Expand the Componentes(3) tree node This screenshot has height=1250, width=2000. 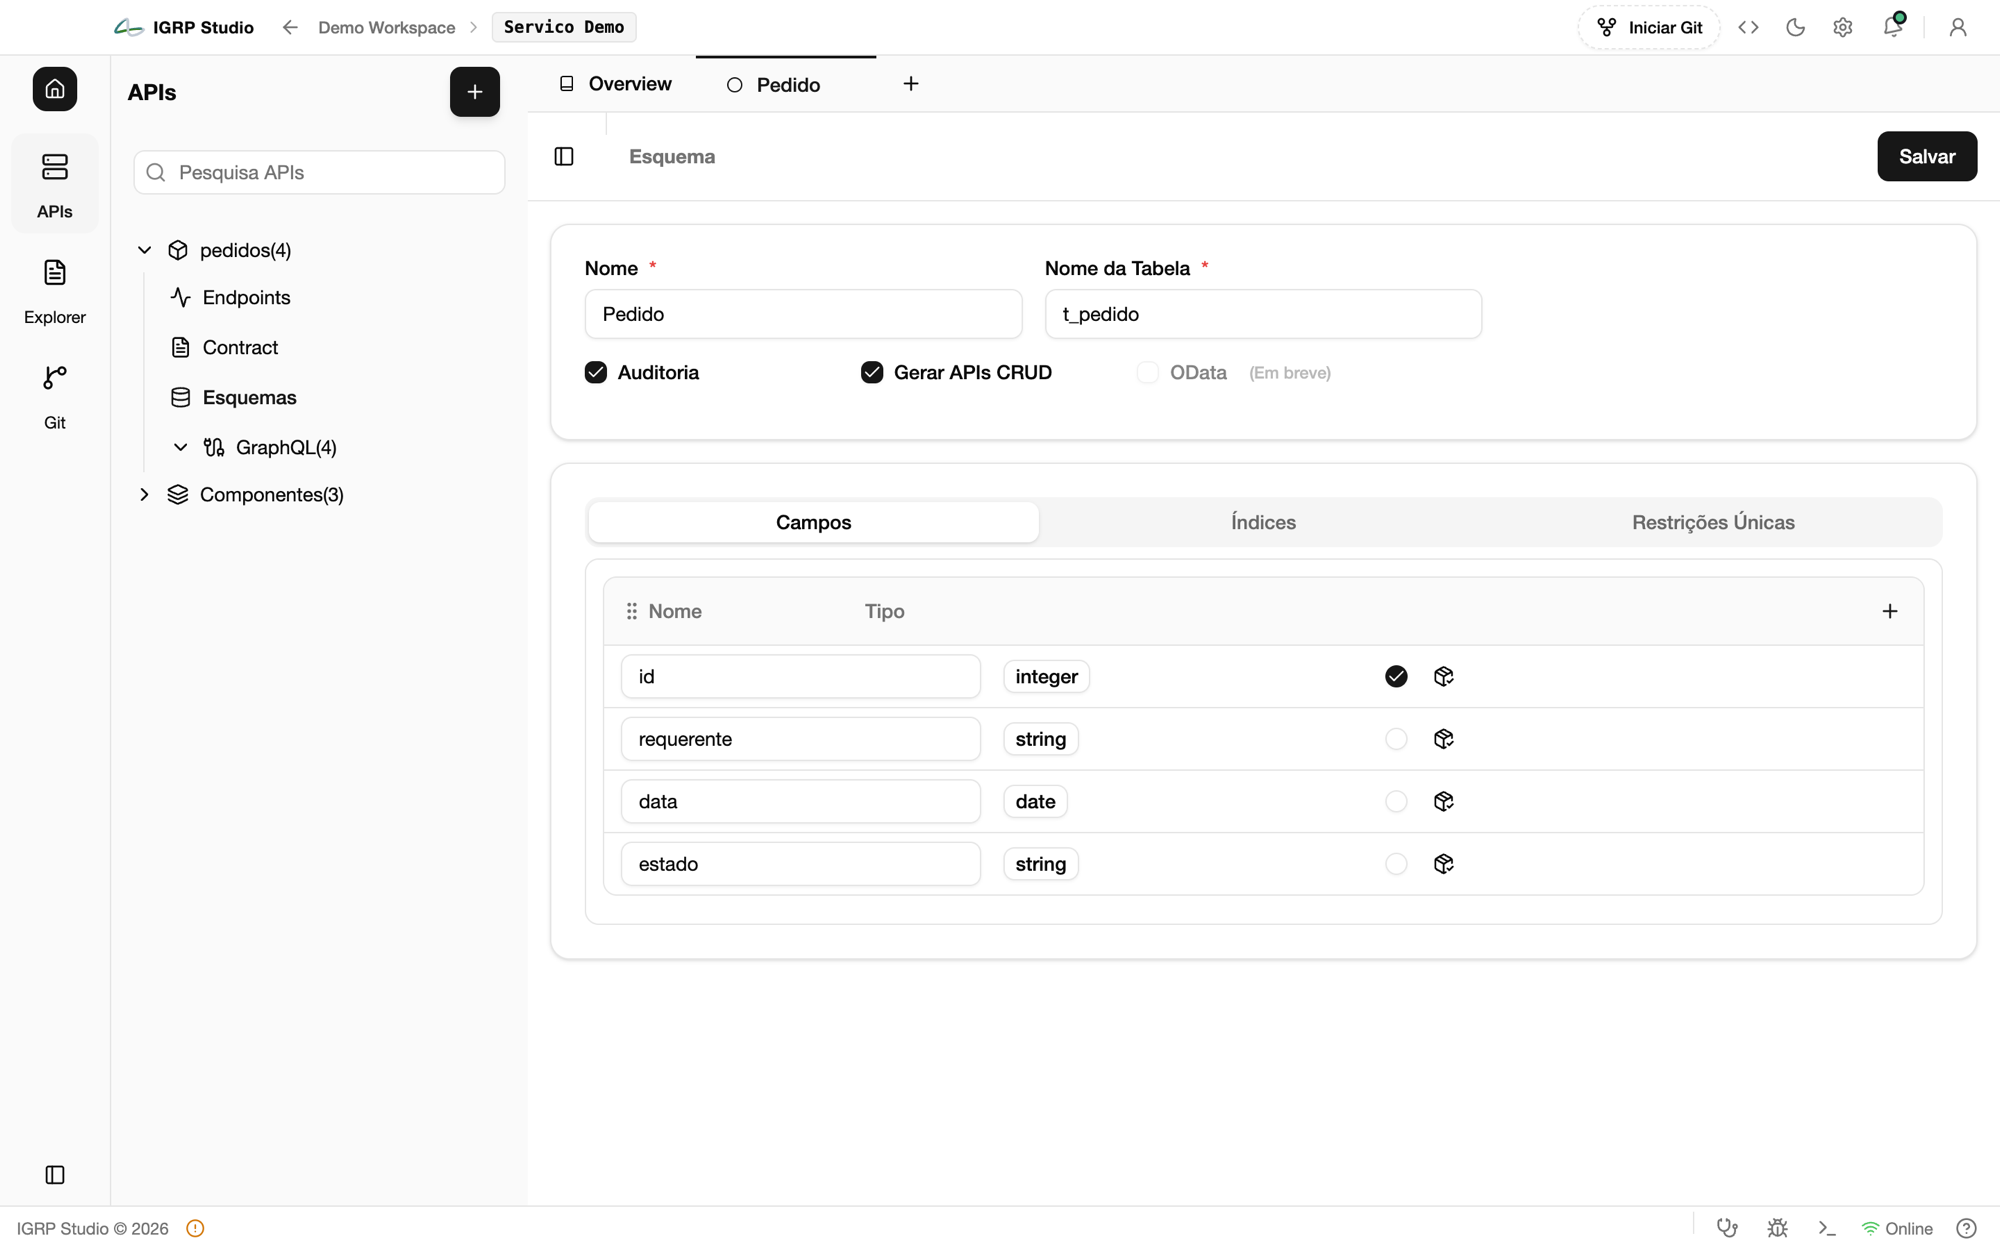(x=144, y=495)
